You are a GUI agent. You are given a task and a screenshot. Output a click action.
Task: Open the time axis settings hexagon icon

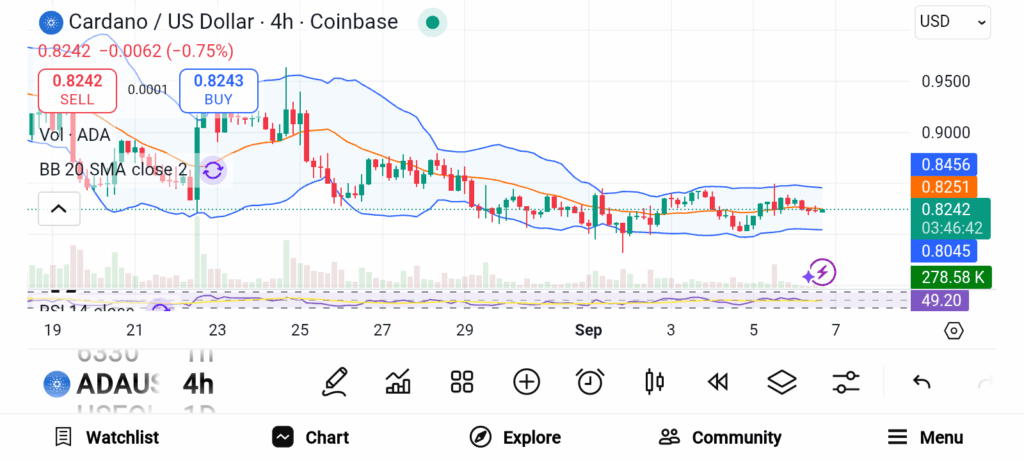coord(953,330)
